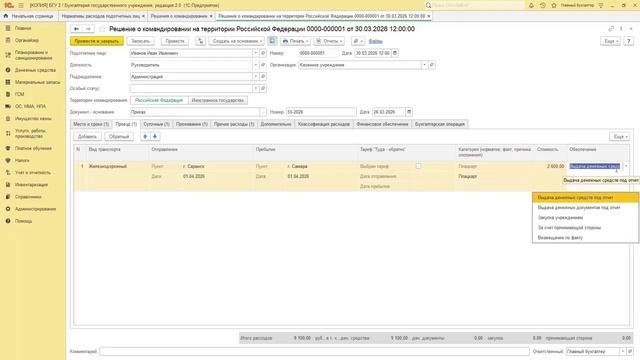Select "За счет принимающей стороны" option
This screenshot has width=640, height=360.
coord(585,228)
